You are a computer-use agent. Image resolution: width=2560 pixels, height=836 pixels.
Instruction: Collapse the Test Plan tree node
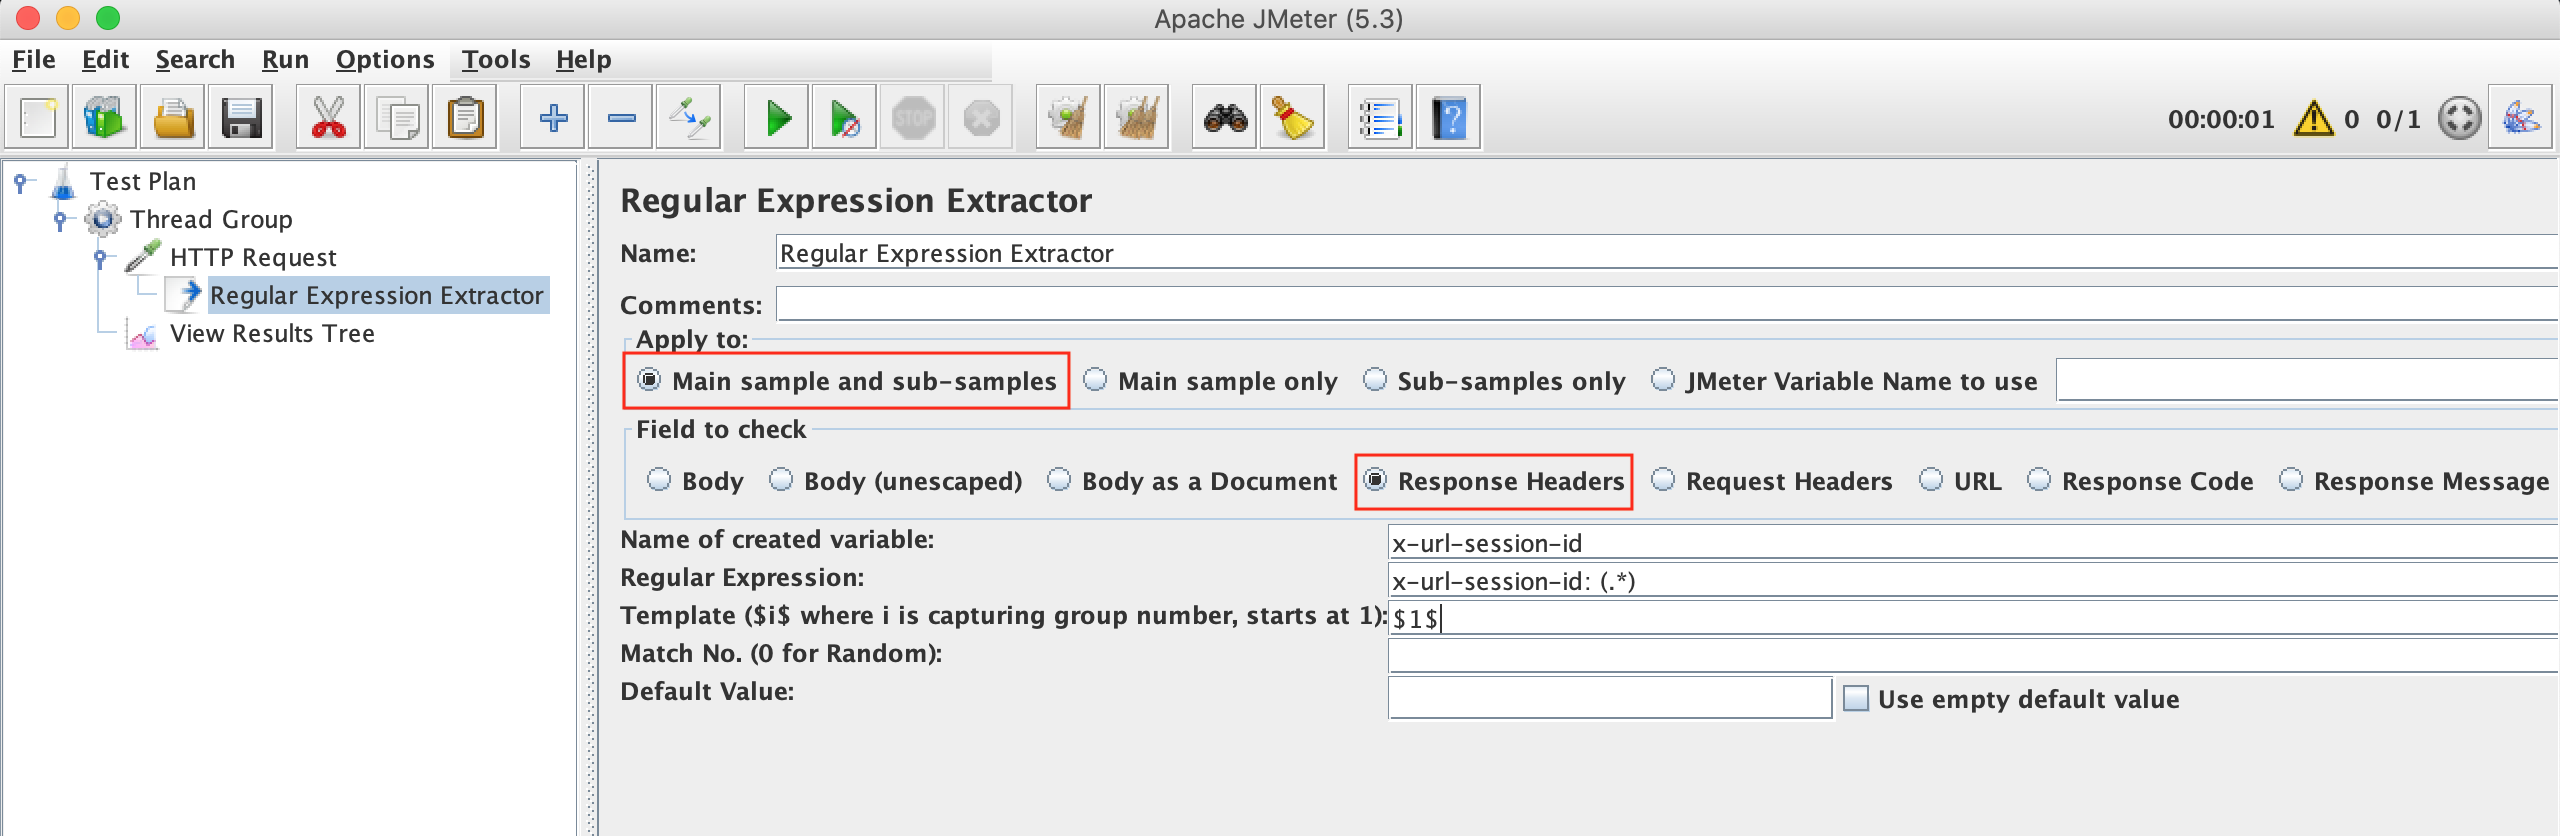tap(20, 182)
